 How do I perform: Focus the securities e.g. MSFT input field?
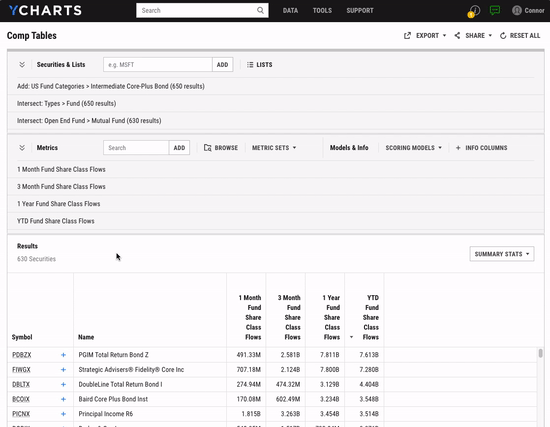(157, 65)
